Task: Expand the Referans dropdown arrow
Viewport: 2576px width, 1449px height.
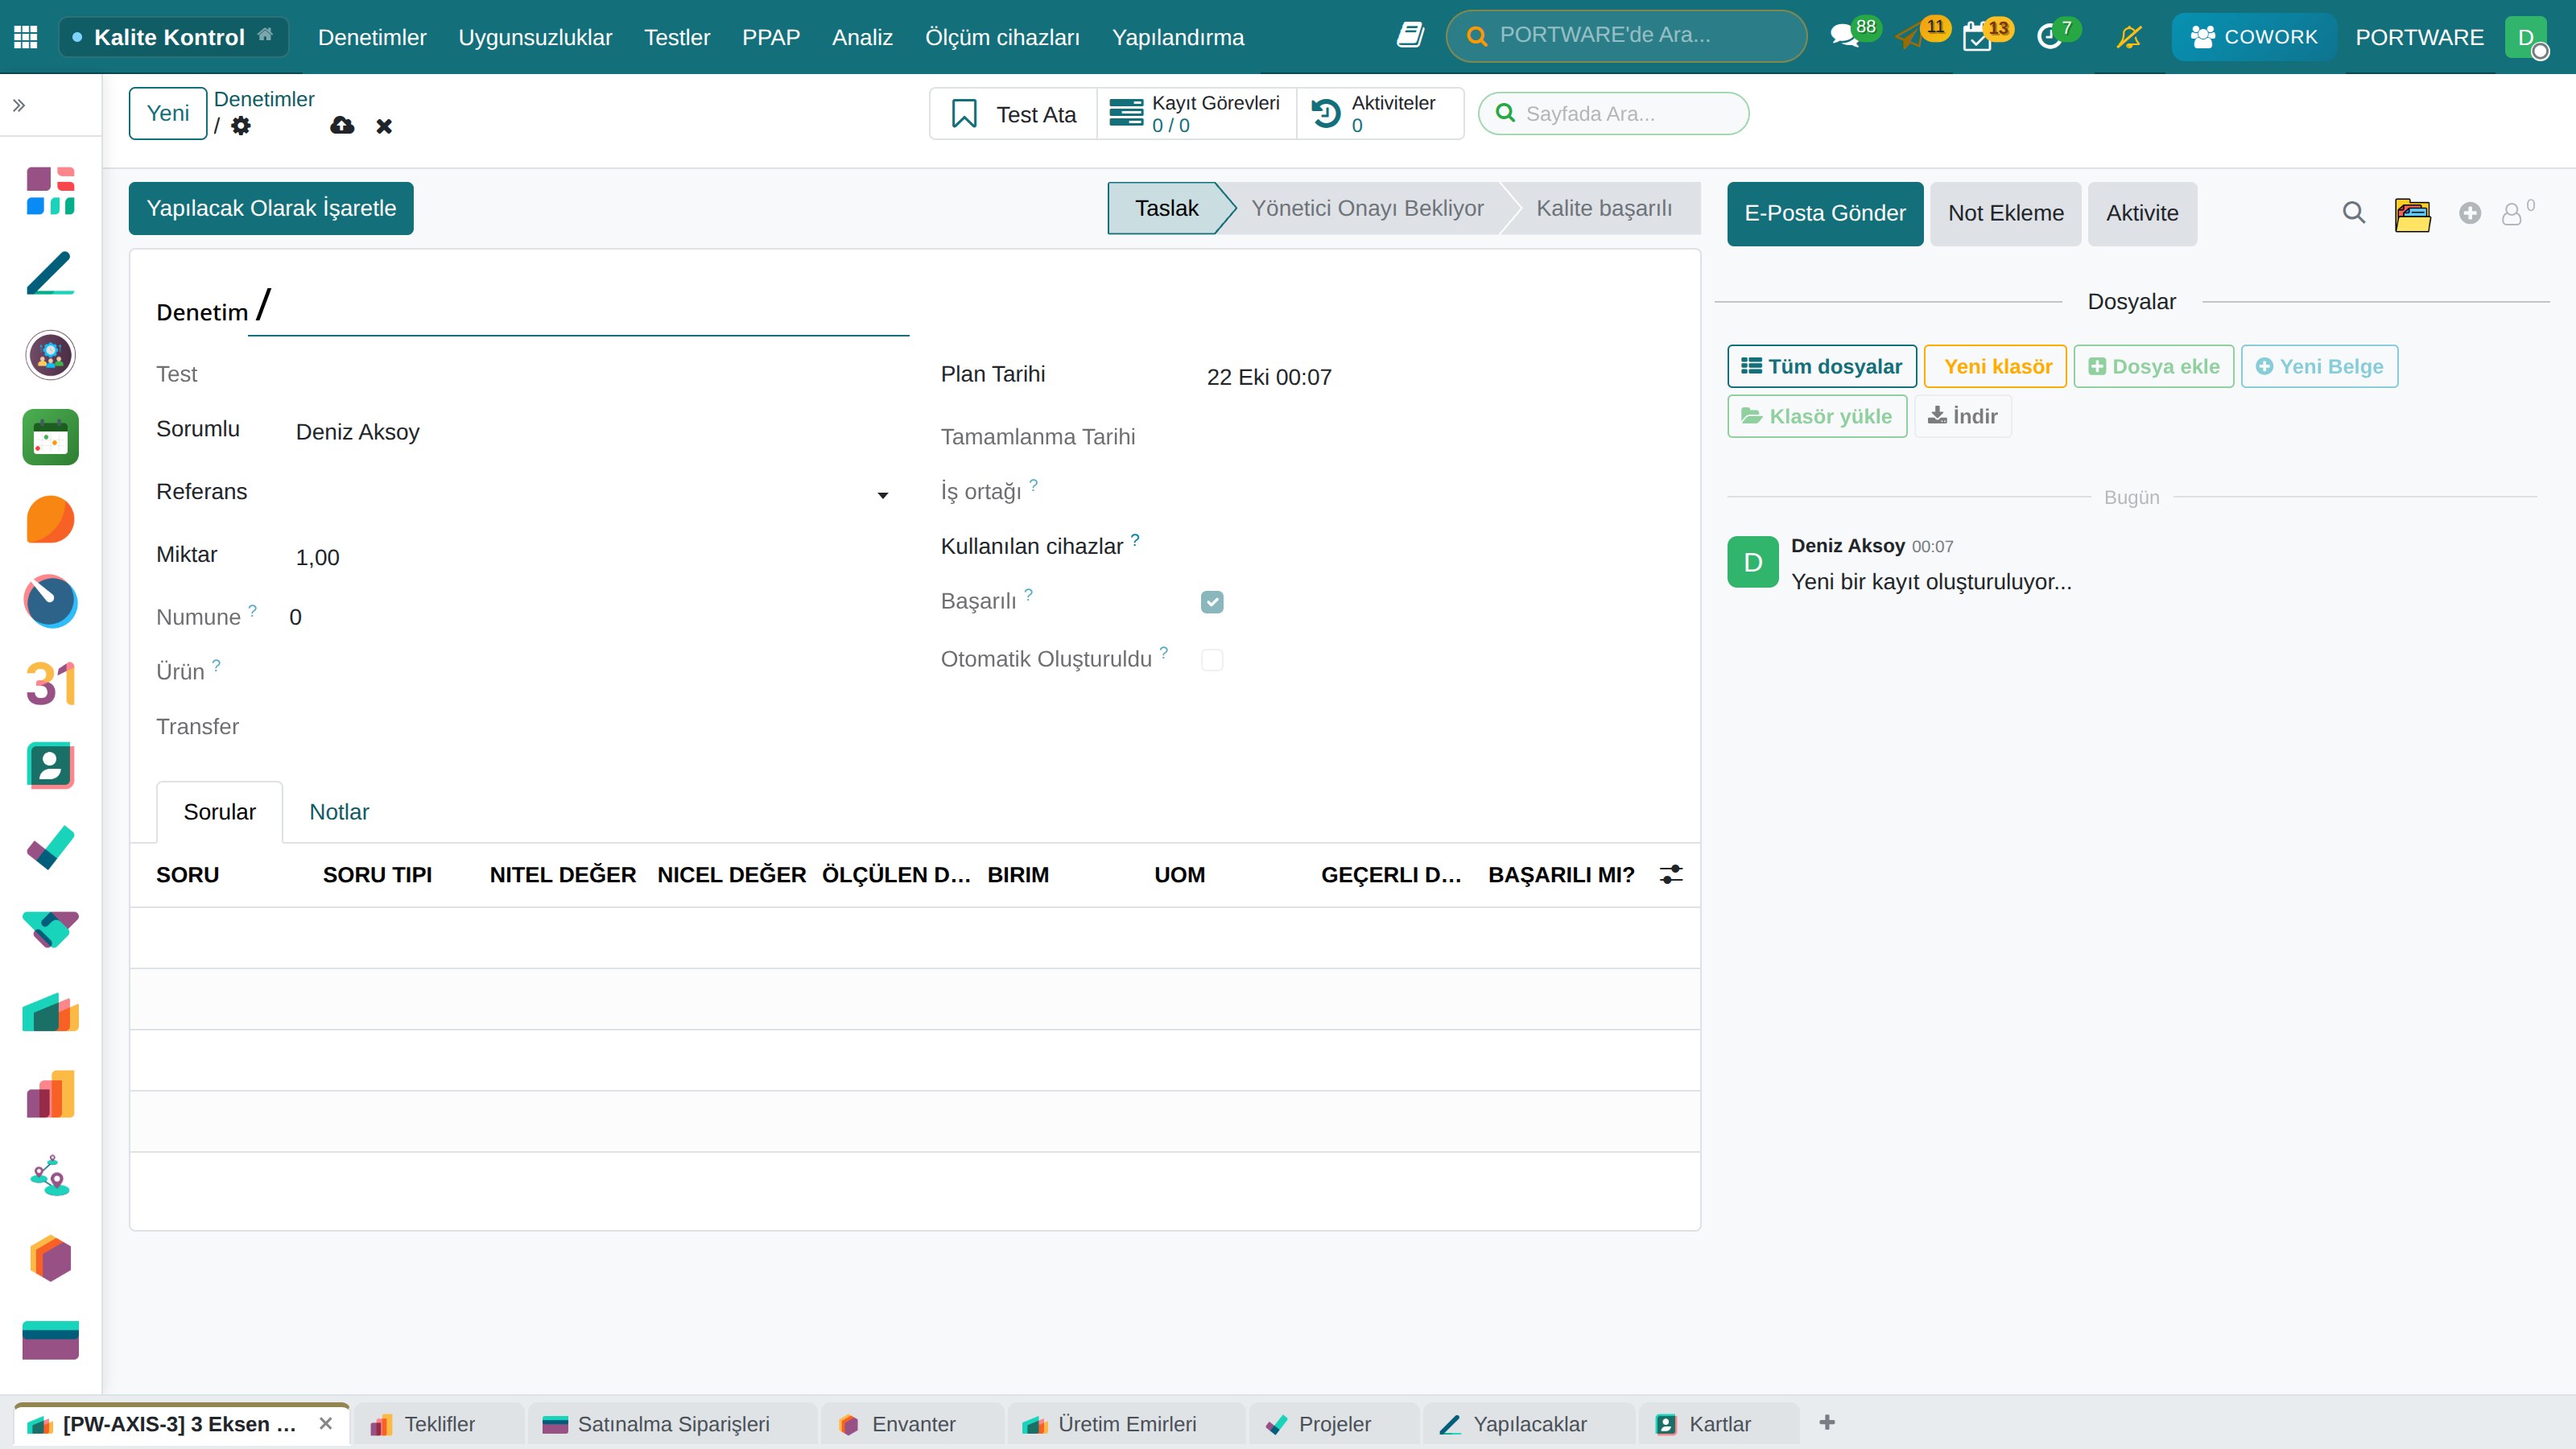Action: [883, 495]
